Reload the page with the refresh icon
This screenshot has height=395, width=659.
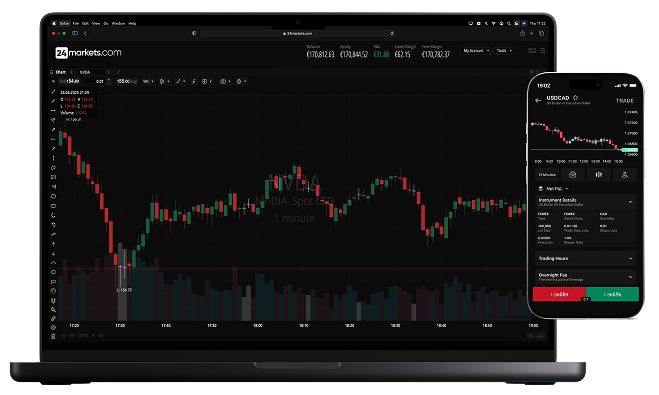(392, 33)
